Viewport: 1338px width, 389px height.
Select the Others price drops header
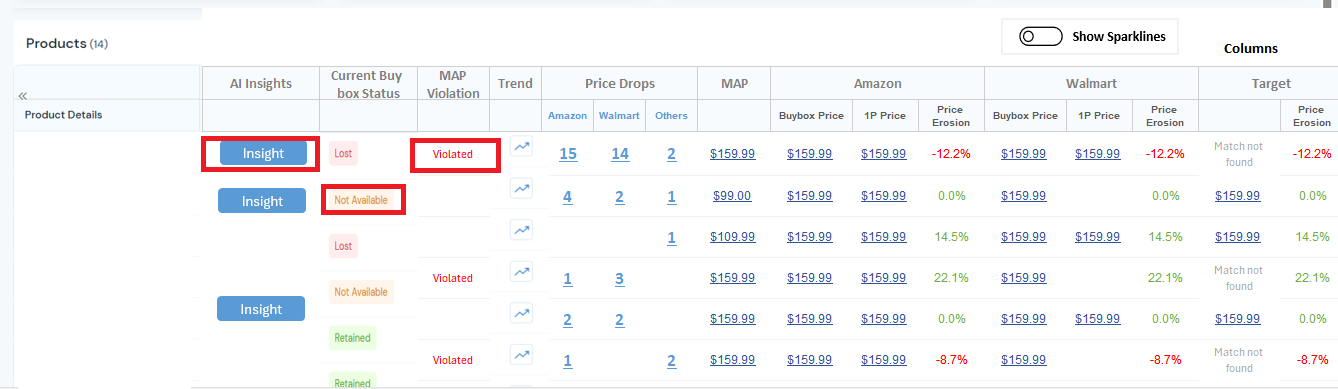pyautogui.click(x=671, y=115)
